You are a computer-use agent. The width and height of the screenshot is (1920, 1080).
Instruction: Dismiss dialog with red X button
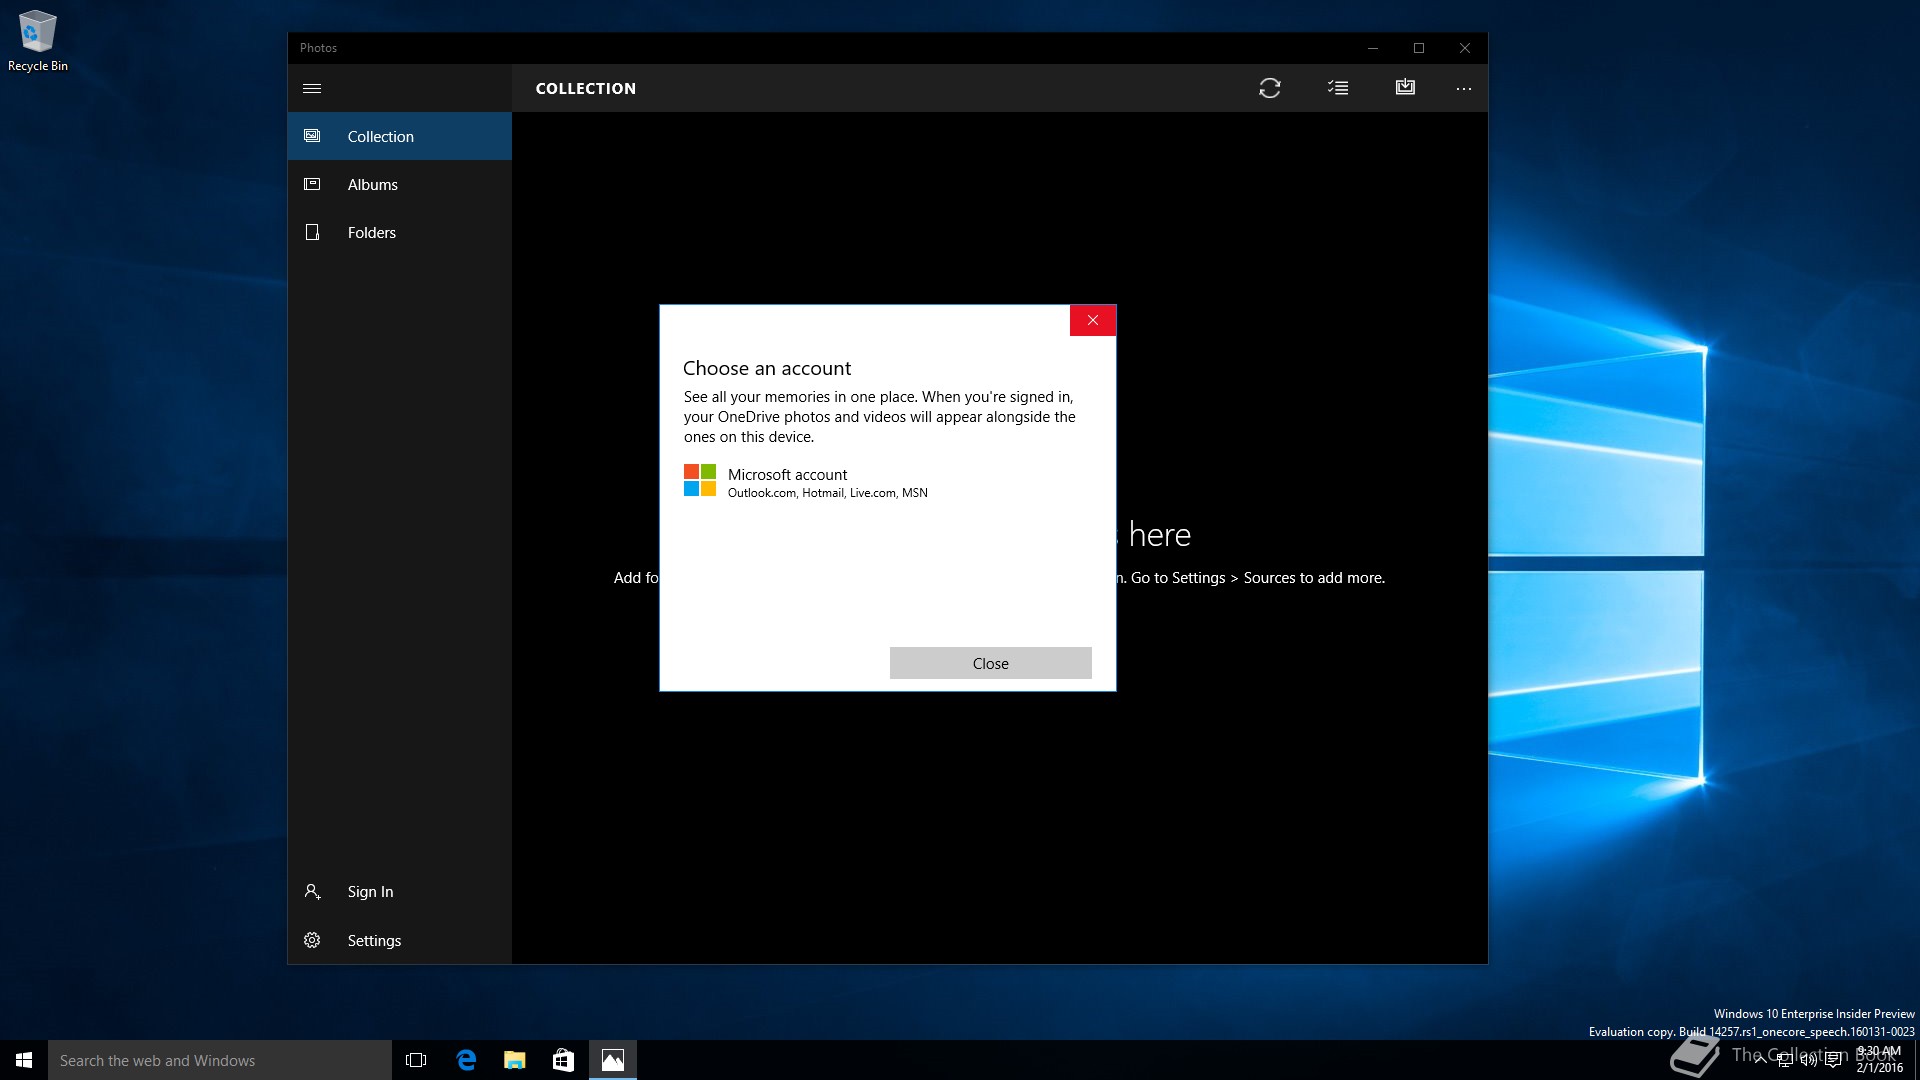[x=1092, y=320]
